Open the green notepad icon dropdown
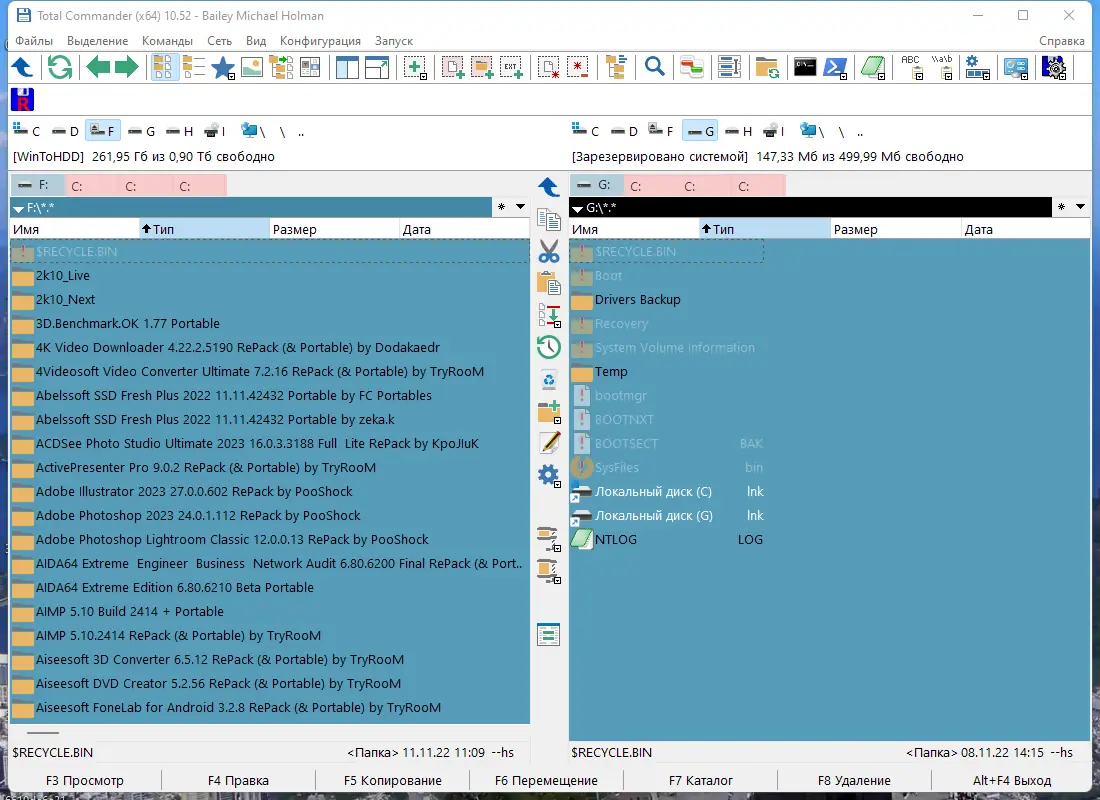 tap(873, 68)
